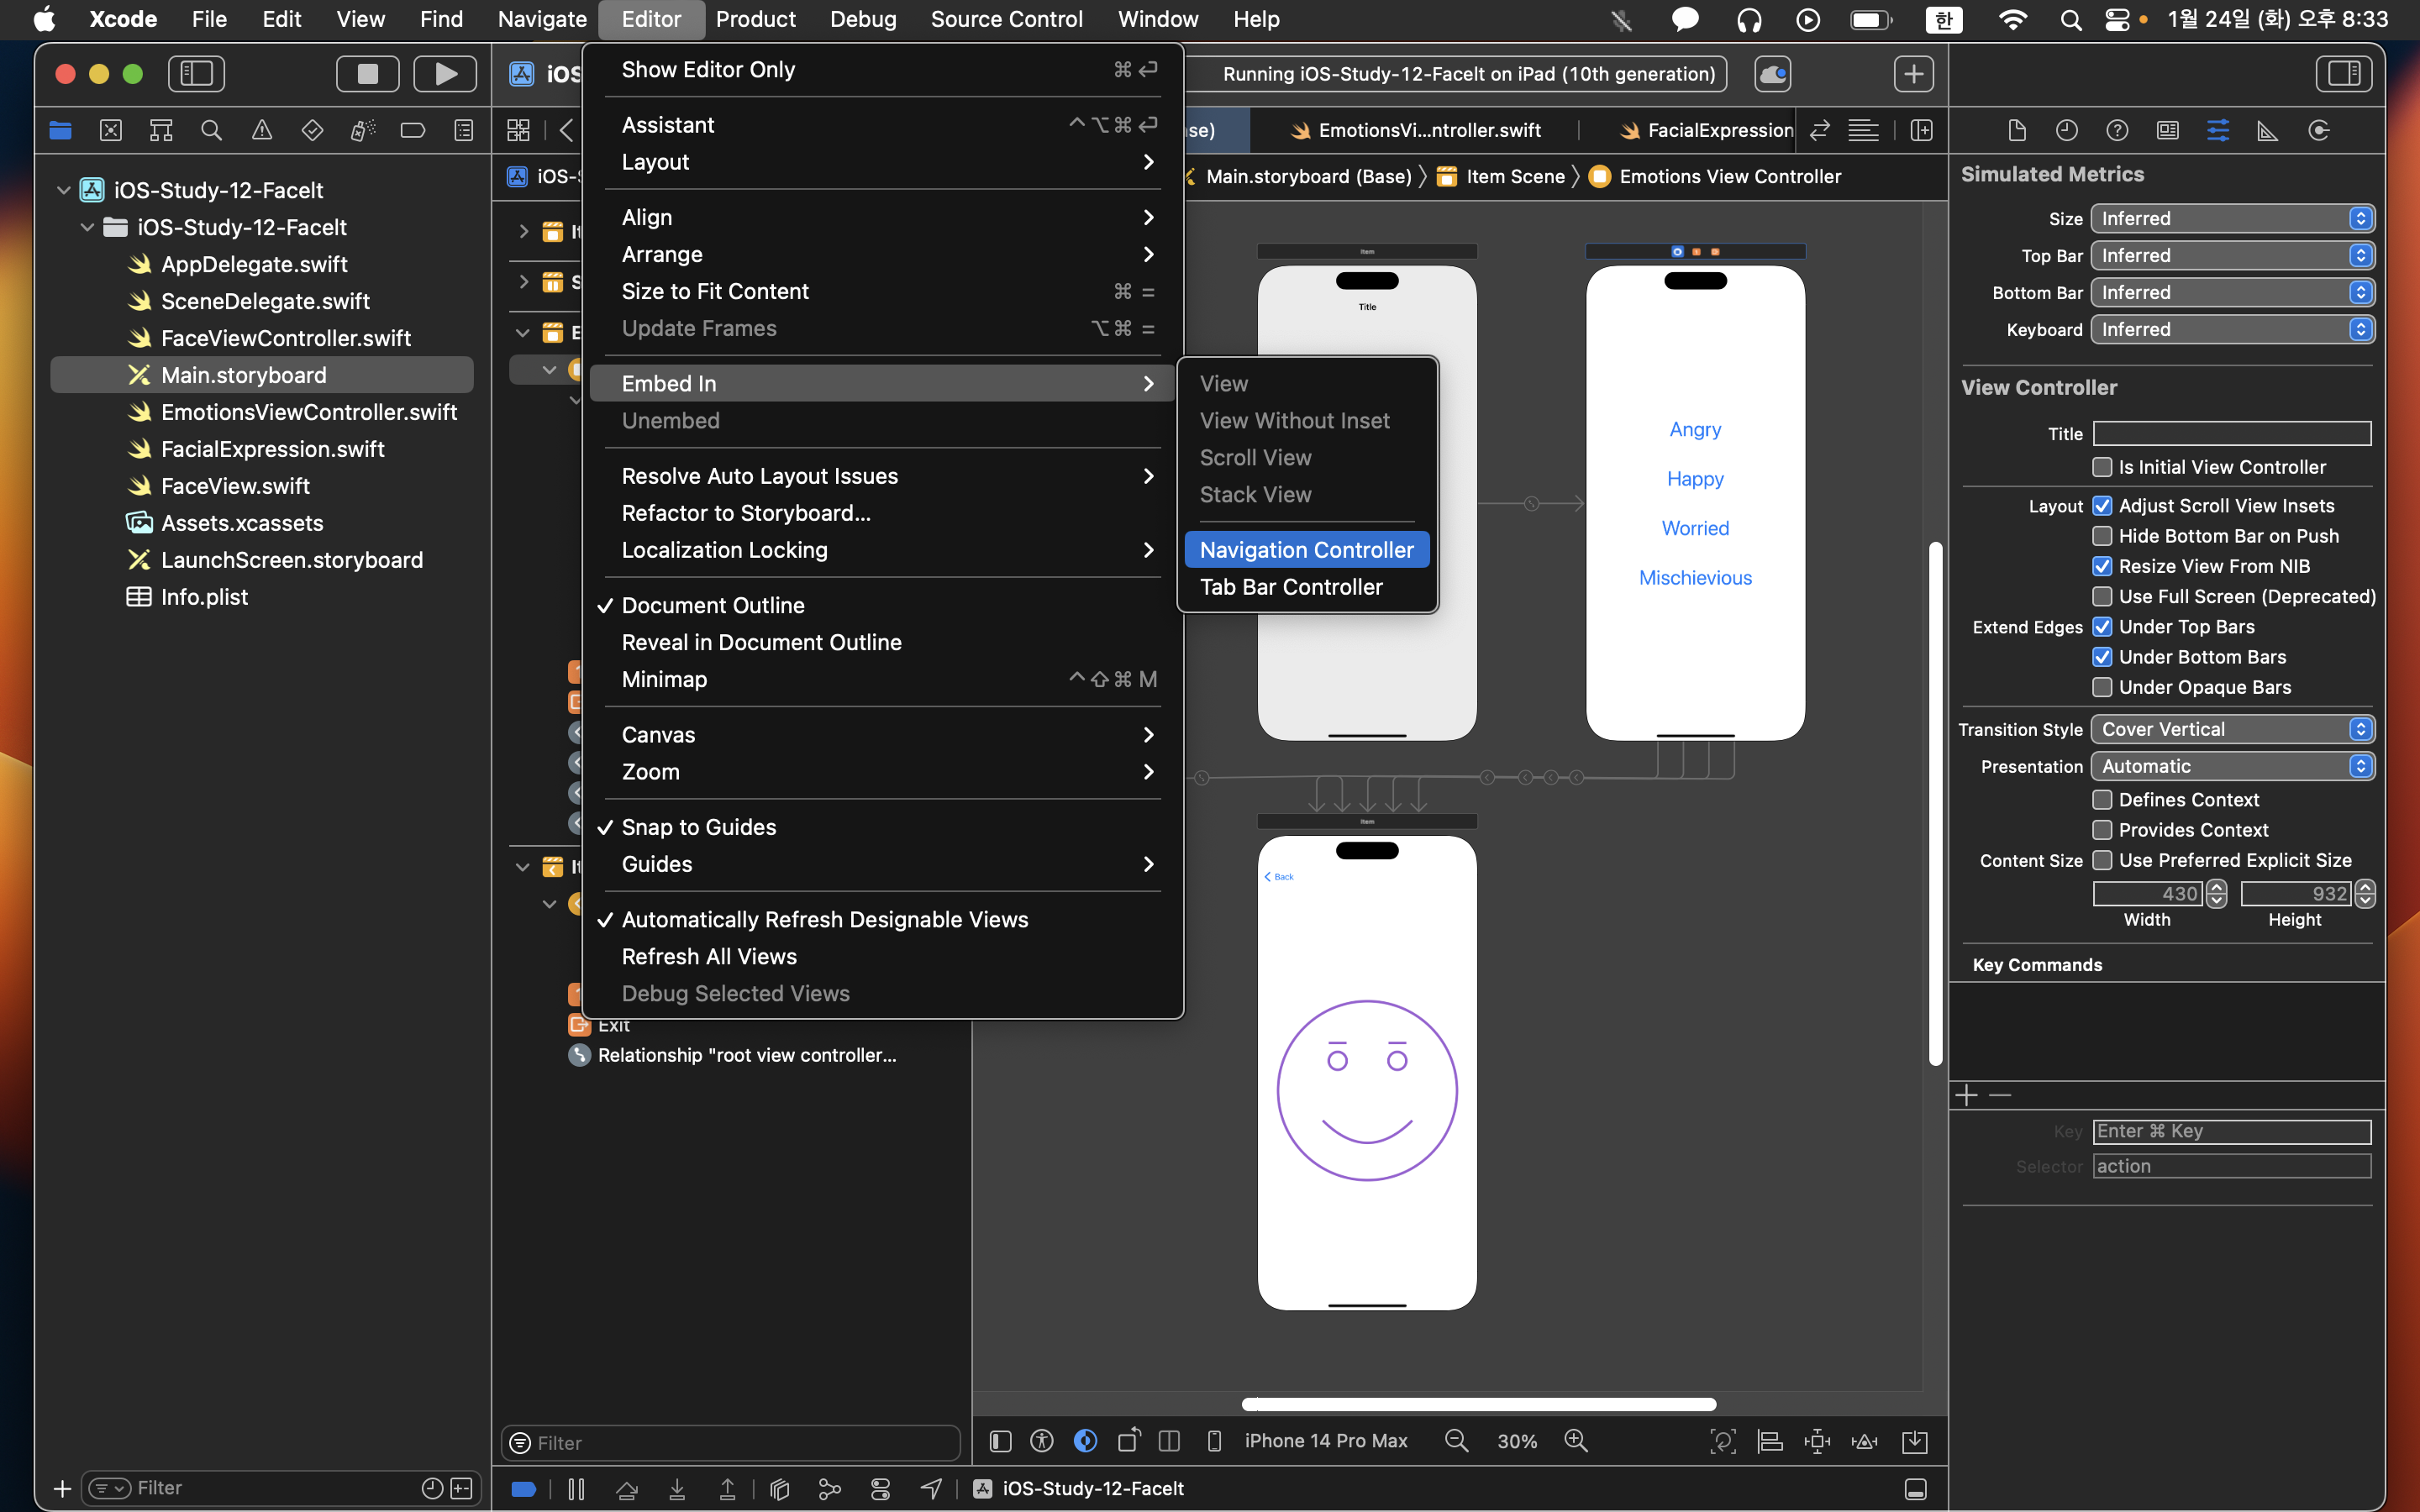Open the Find navigator search icon
This screenshot has height=1512, width=2420.
coord(211,130)
